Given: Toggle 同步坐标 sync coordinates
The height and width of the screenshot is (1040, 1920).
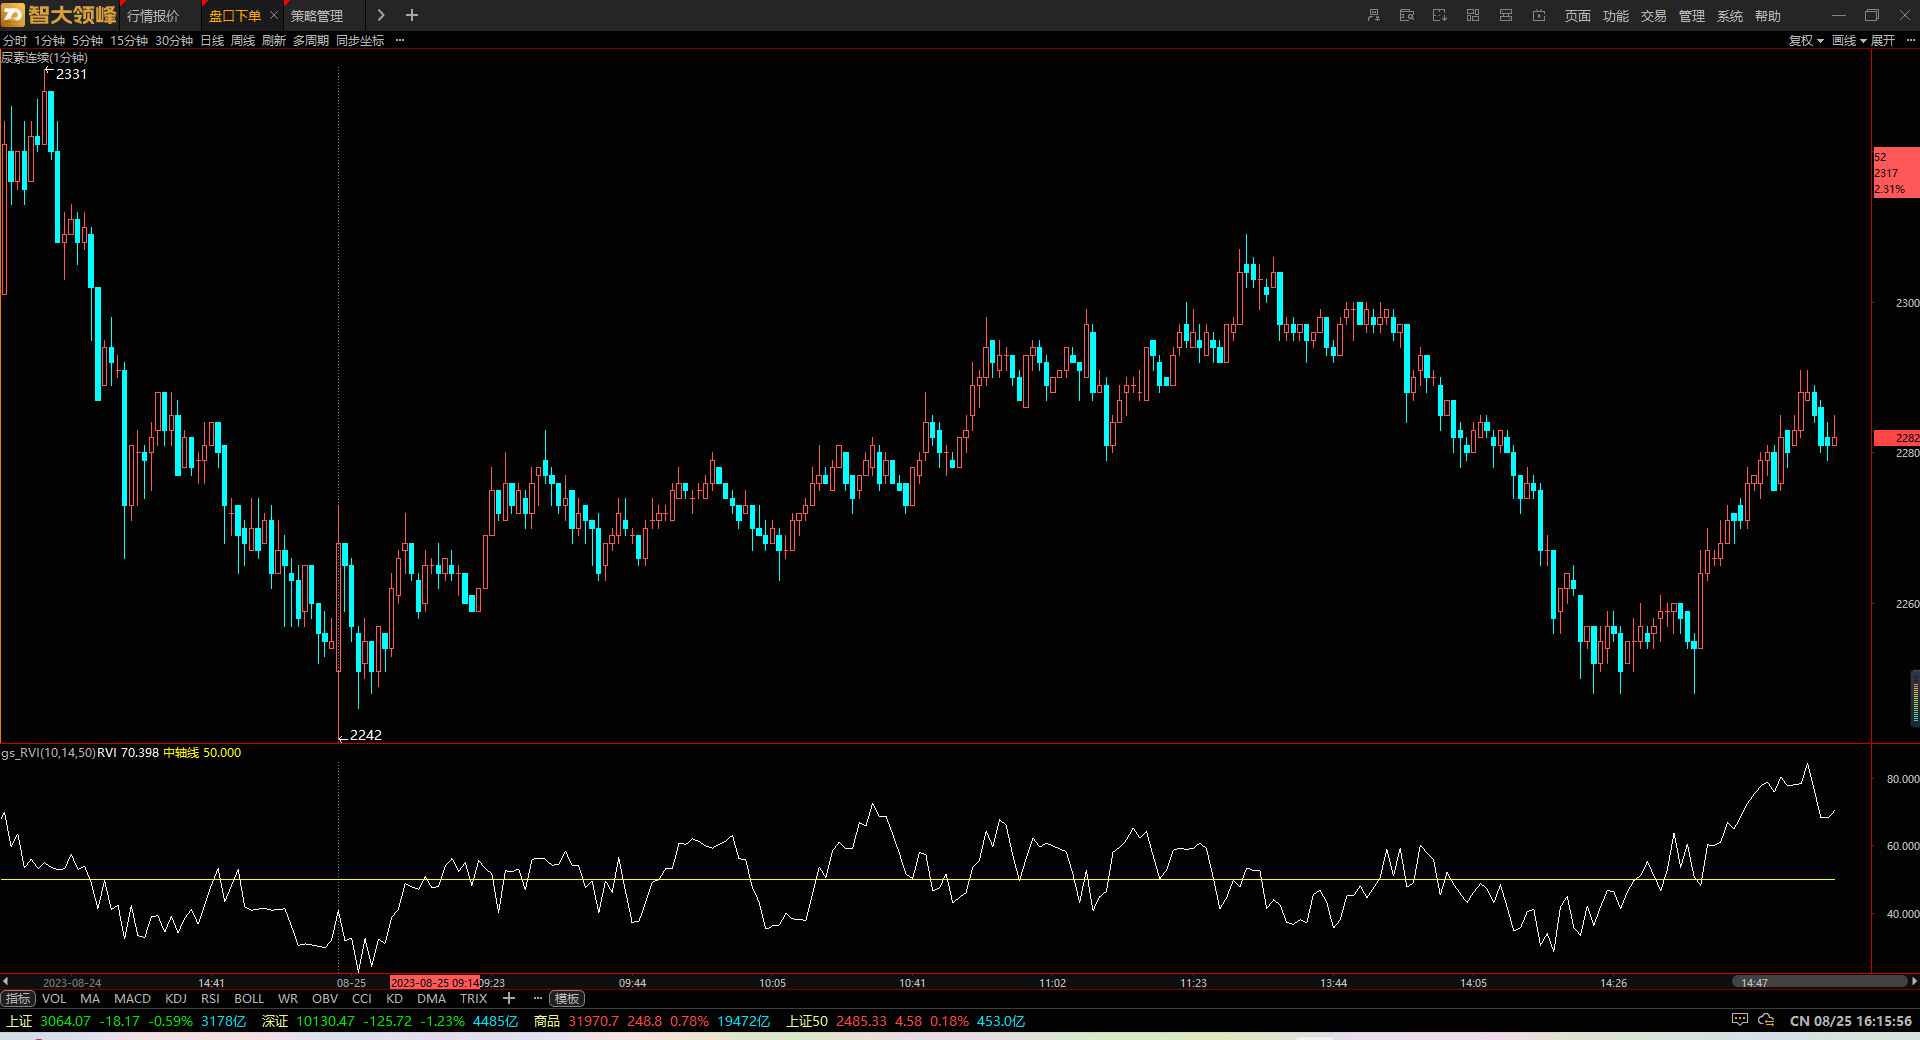Looking at the screenshot, I should 360,40.
